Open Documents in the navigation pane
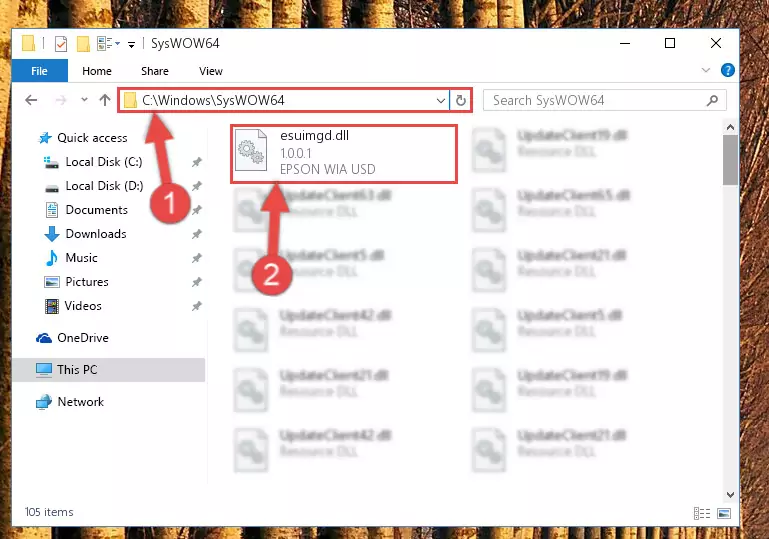Screen dimensions: 769x539 coord(96,210)
